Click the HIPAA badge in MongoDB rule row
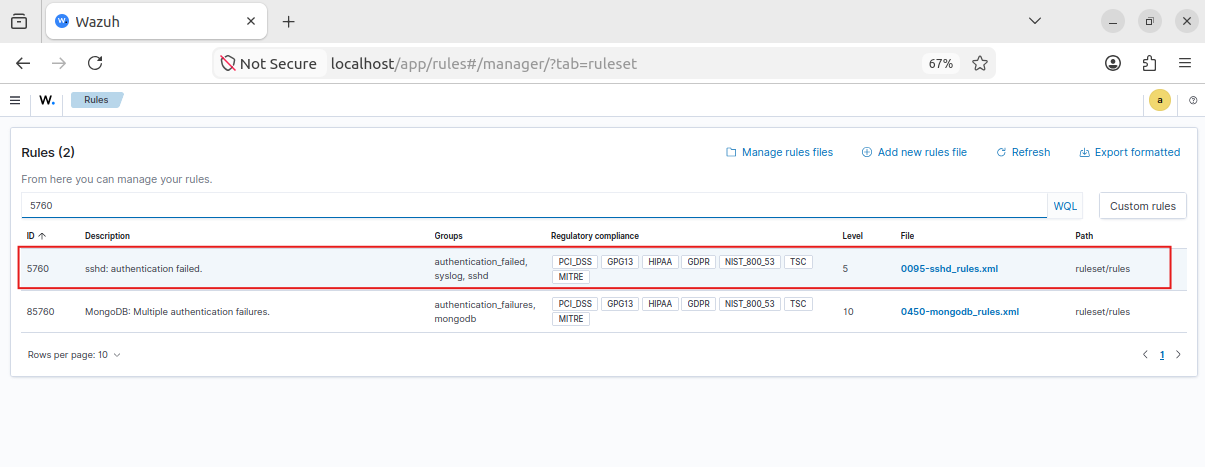This screenshot has height=467, width=1205. coord(660,304)
